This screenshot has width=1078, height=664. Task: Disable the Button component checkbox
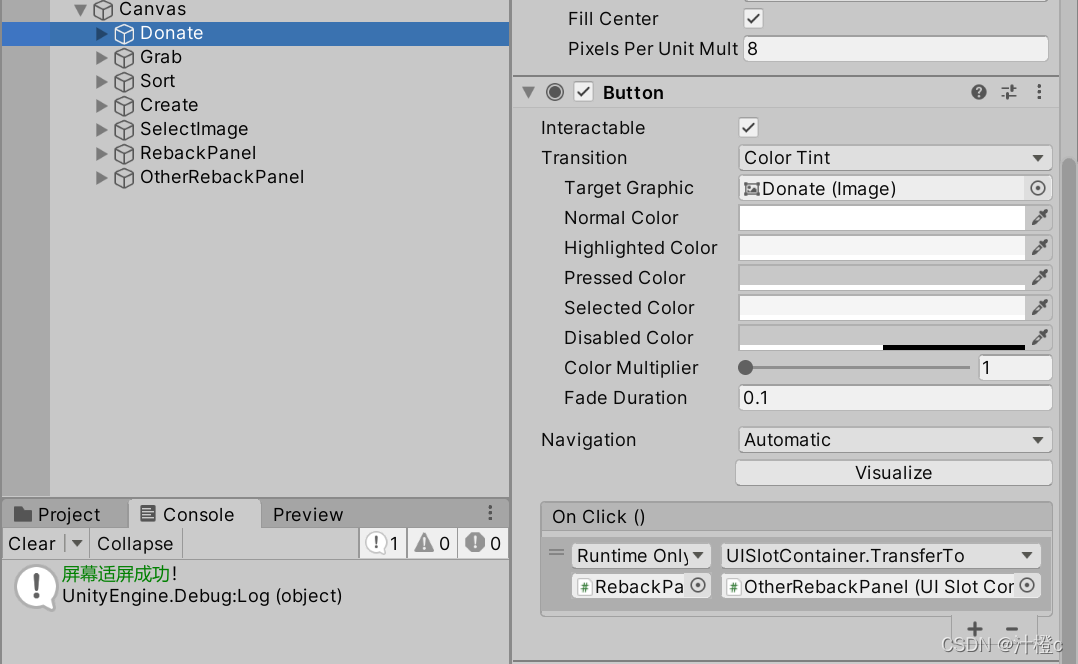point(584,92)
